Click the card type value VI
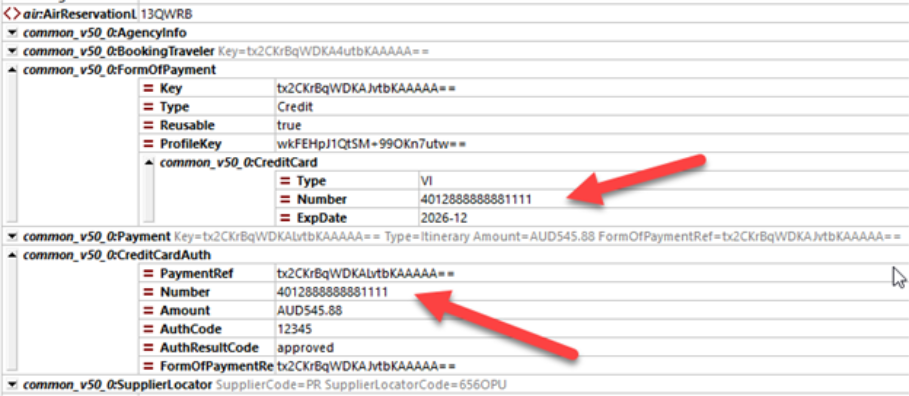Image resolution: width=909 pixels, height=396 pixels. (x=426, y=181)
